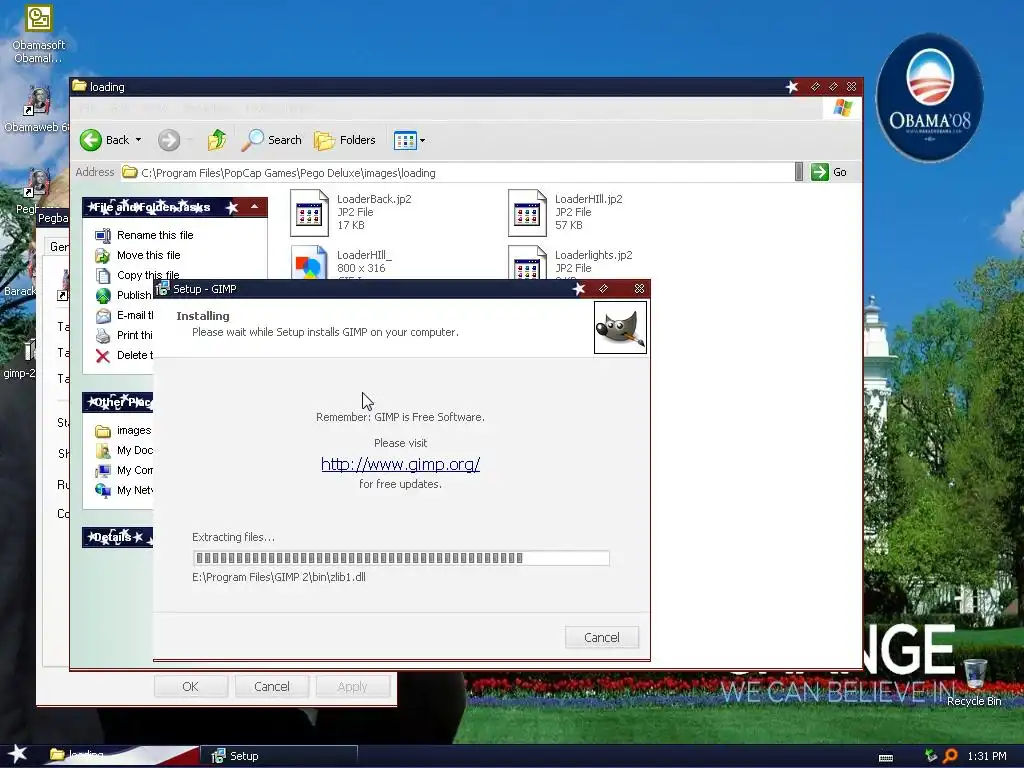This screenshot has width=1024, height=768.
Task: Choose Copy this file task
Action: [x=148, y=275]
